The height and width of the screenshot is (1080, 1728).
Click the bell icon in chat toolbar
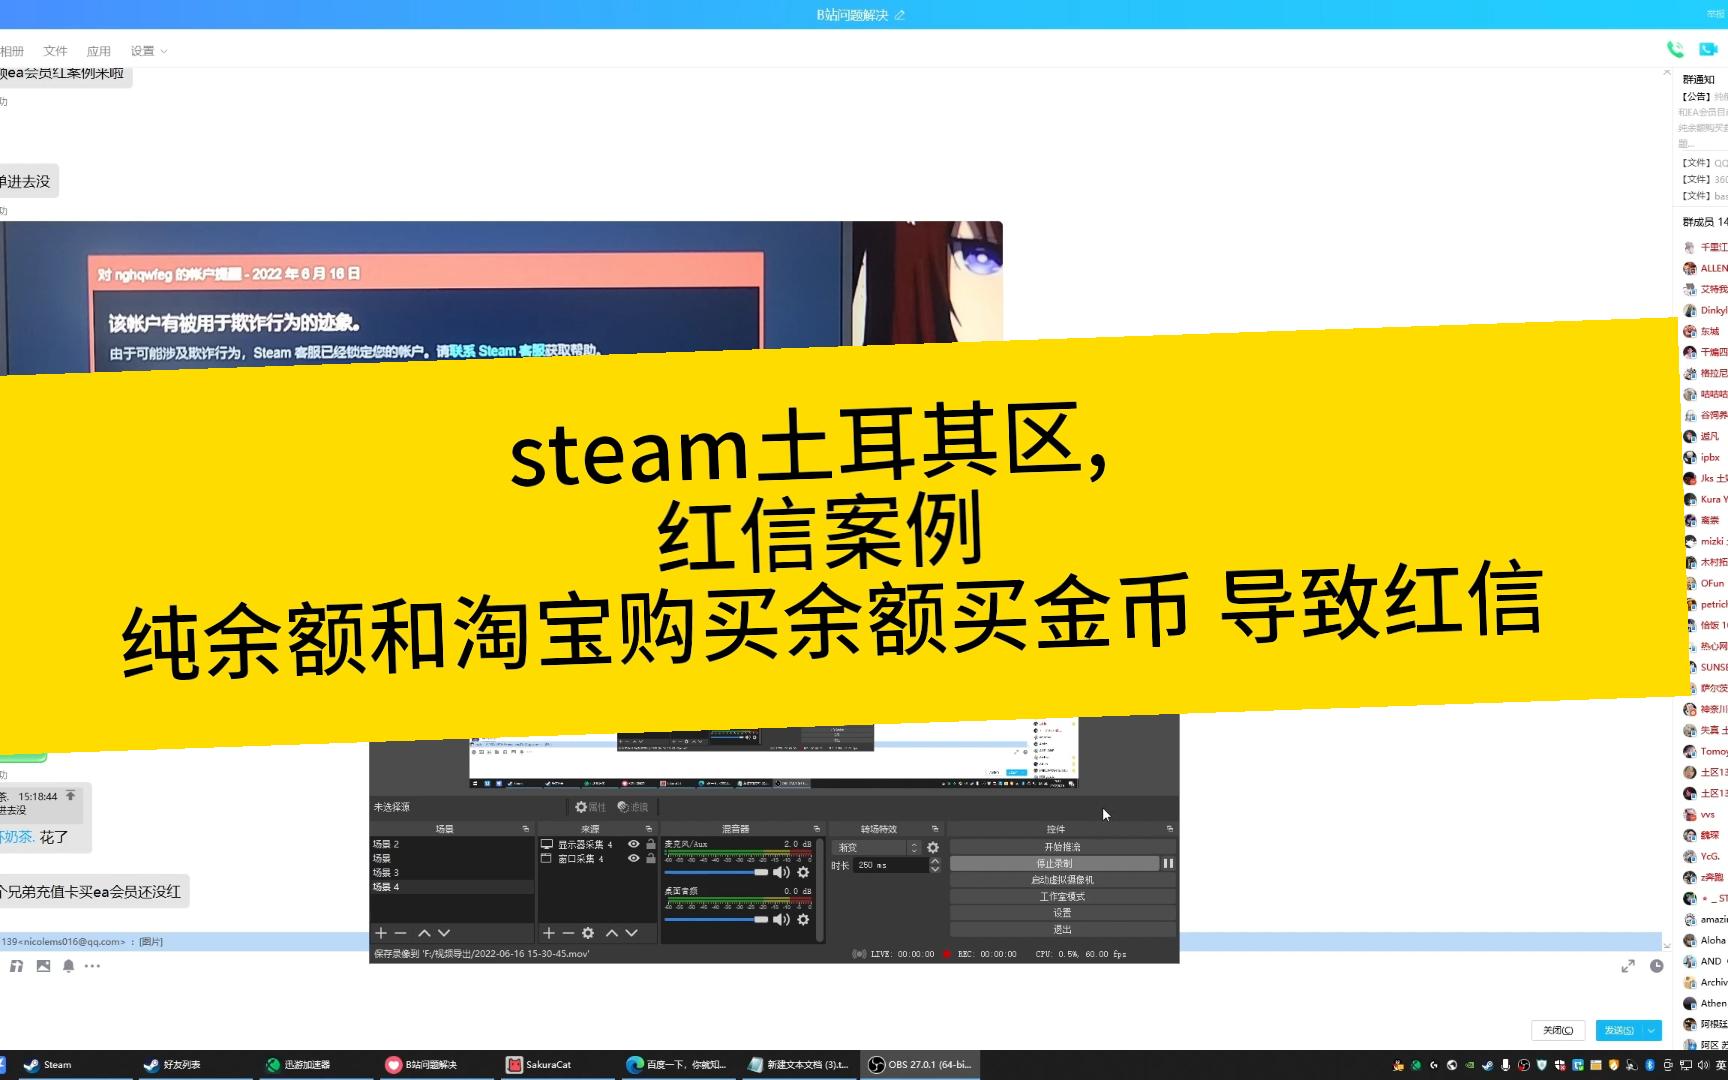click(68, 966)
